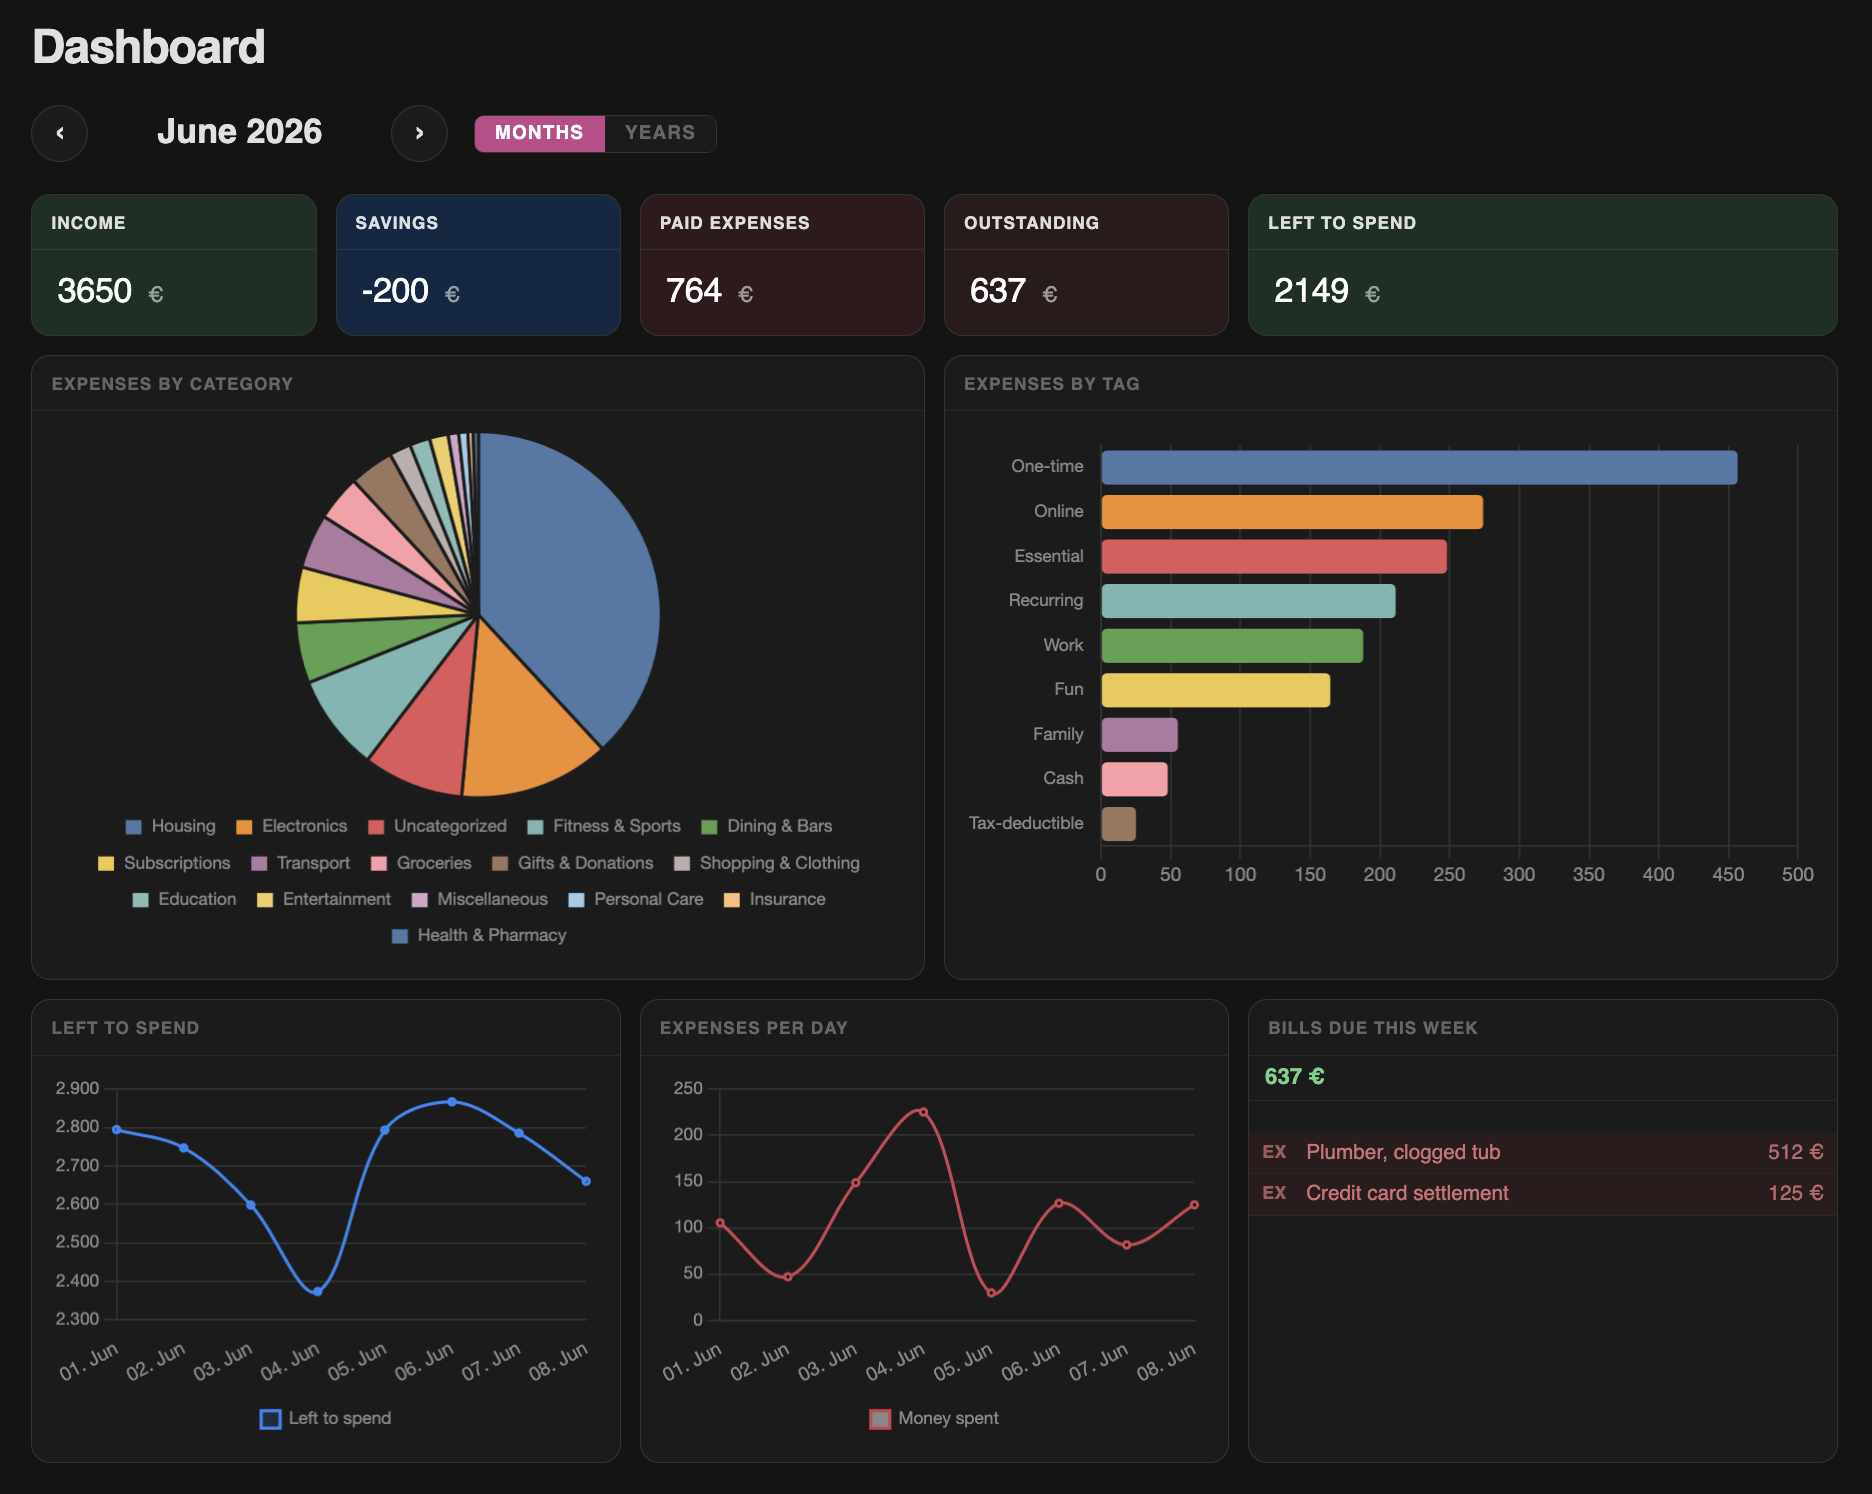This screenshot has height=1494, width=1872.
Task: Toggle Subscriptions legend item
Action: coord(164,863)
